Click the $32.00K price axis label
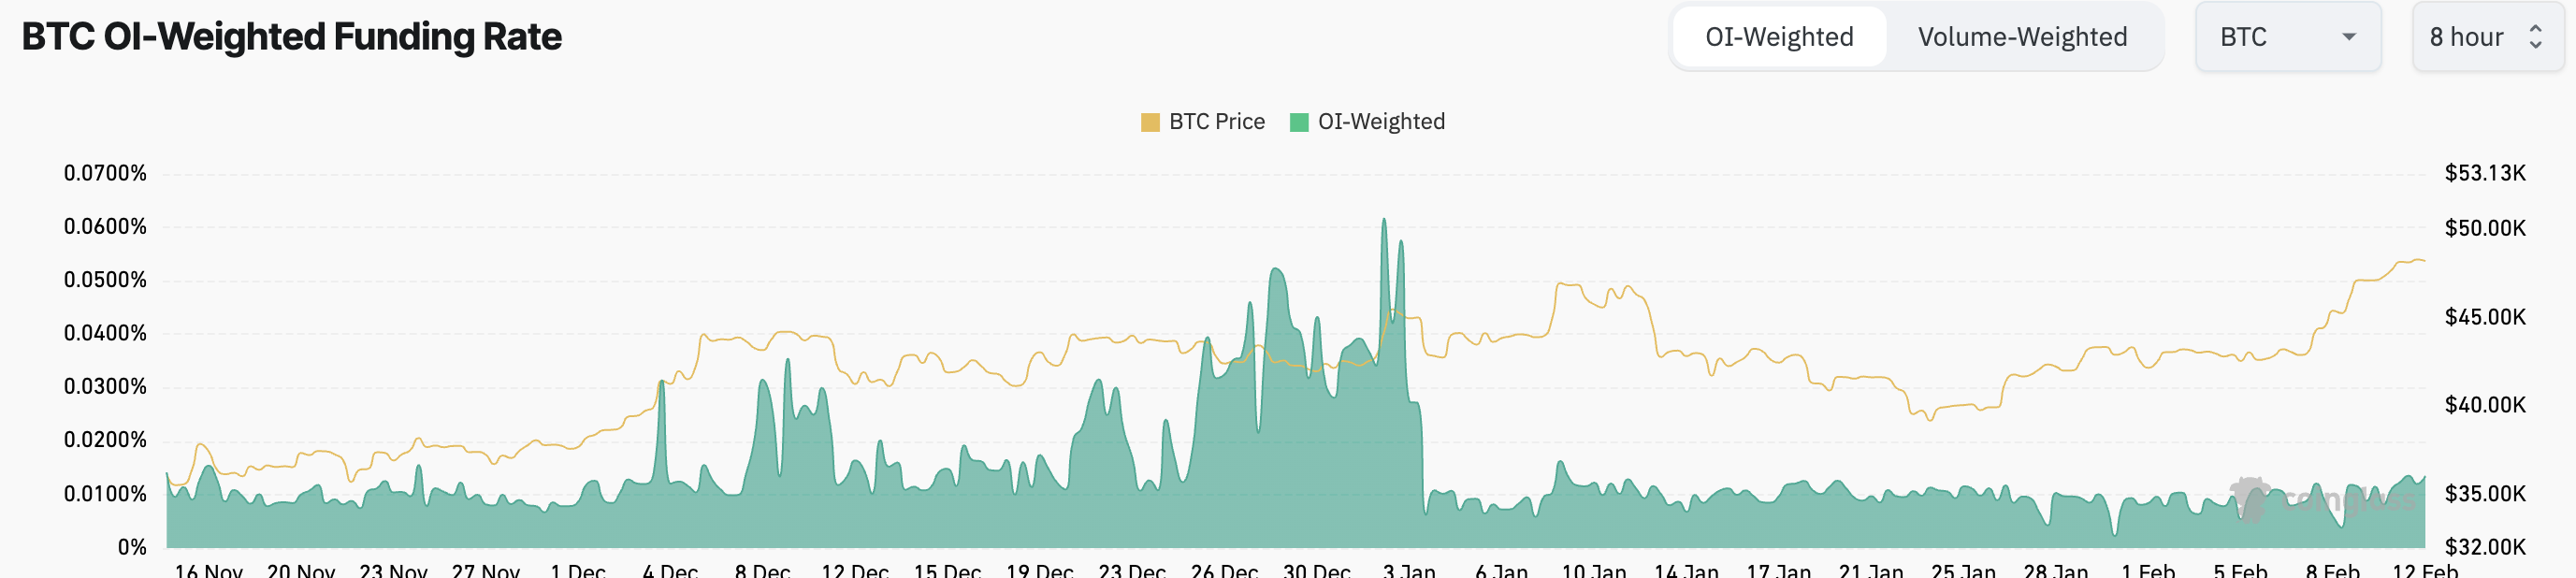 pos(2484,547)
